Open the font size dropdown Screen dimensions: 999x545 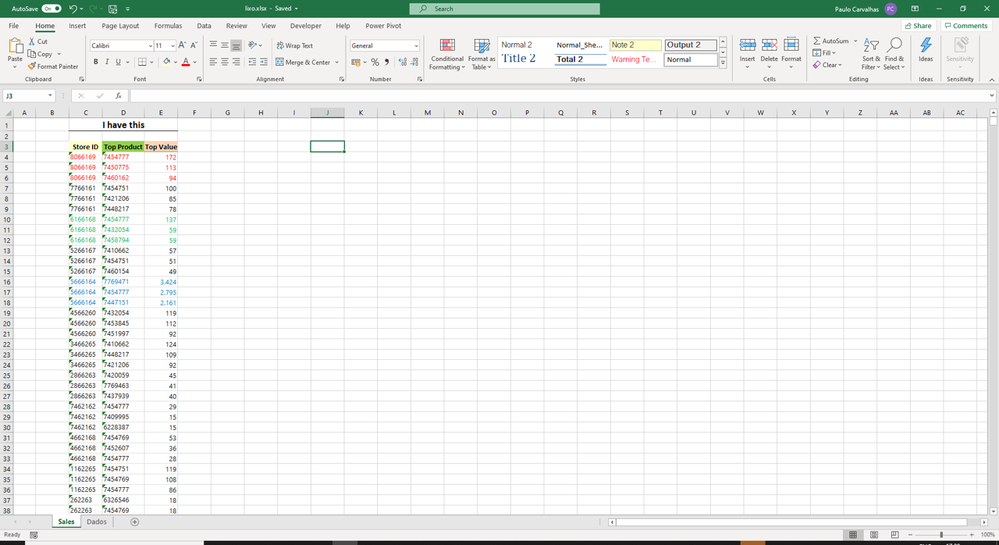[x=173, y=46]
